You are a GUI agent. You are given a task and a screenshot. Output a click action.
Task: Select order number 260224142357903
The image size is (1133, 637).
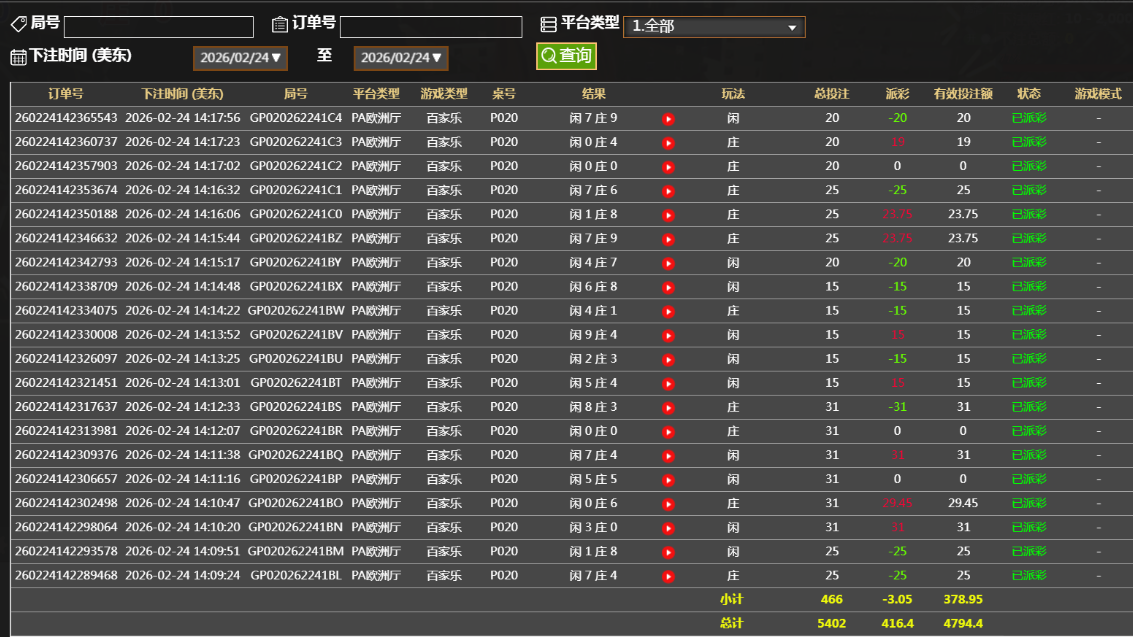click(66, 166)
